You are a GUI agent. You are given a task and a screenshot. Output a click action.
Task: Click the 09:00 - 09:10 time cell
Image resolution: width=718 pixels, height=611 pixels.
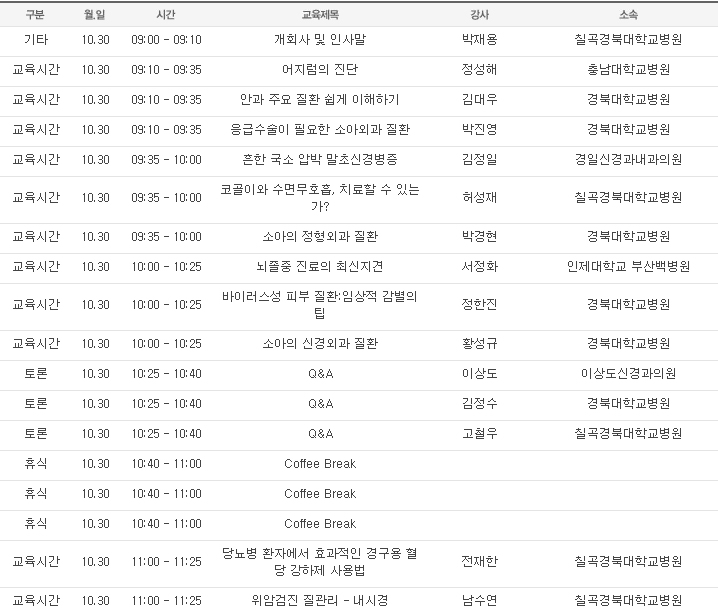coord(166,40)
